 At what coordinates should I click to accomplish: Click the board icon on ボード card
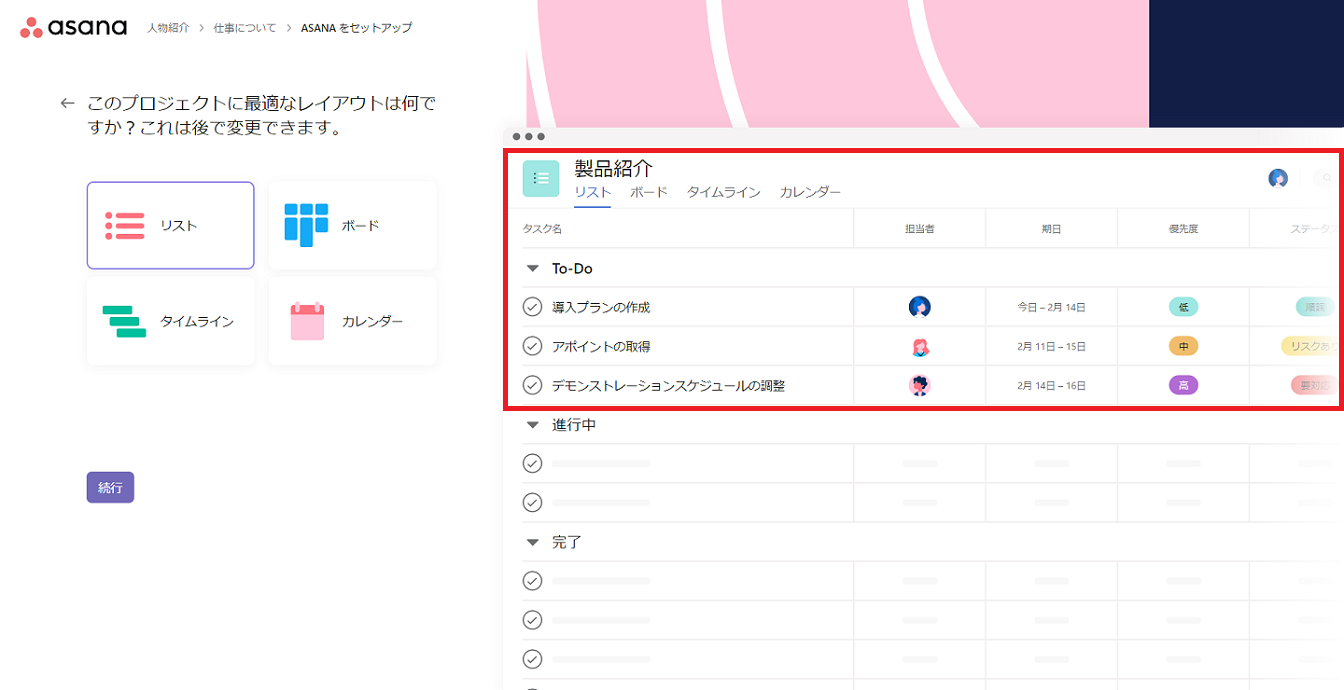pos(306,225)
